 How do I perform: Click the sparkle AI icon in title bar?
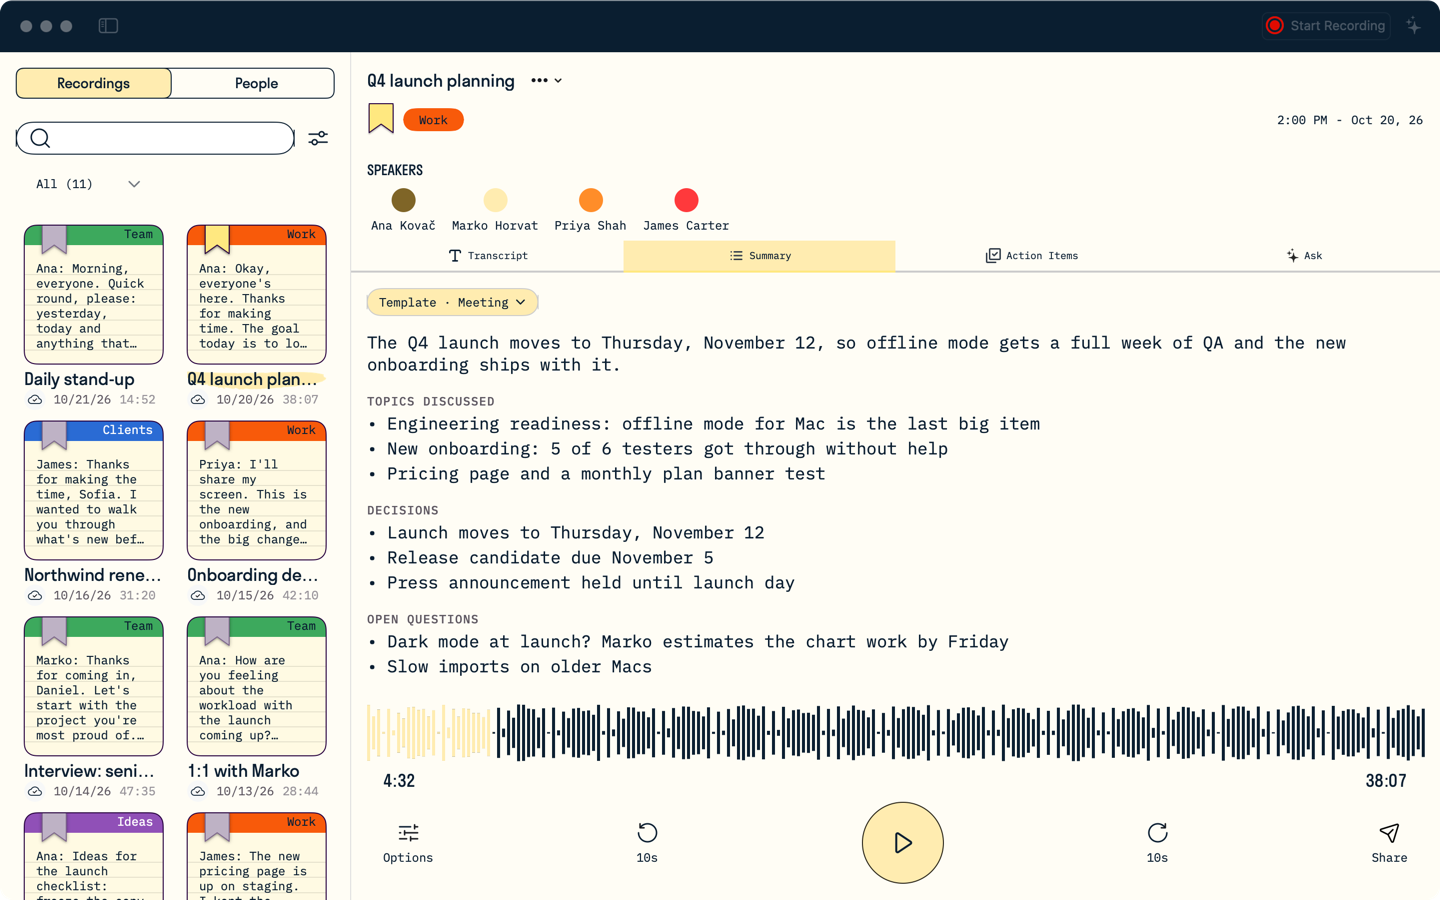1413,26
